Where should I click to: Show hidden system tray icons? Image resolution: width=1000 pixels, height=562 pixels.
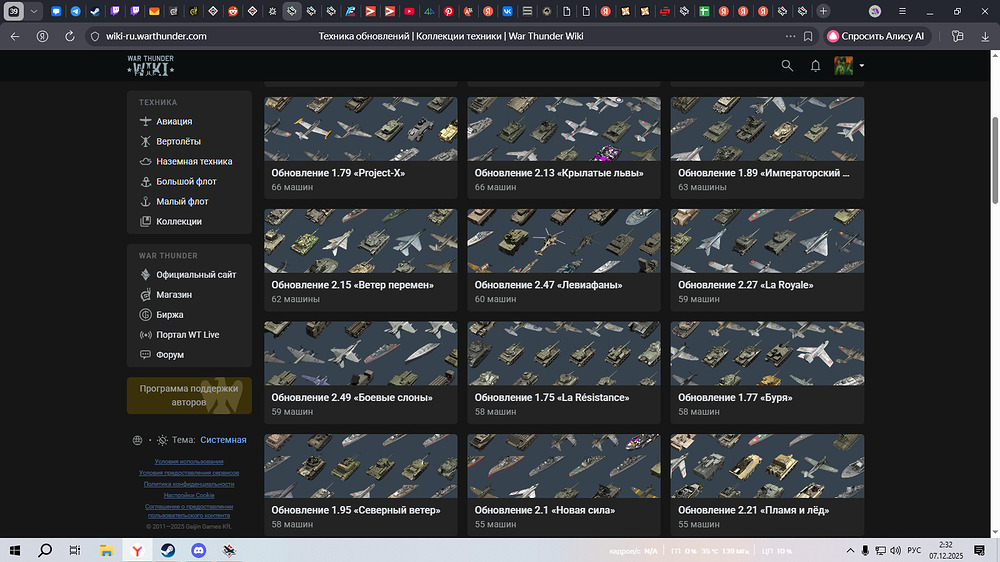click(847, 551)
